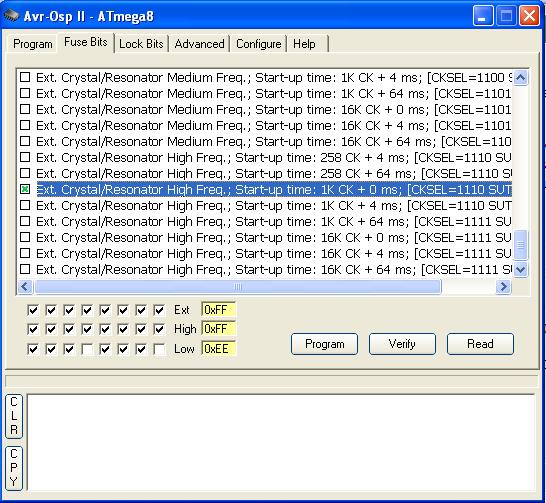Check Medium Freq. 16K CK + 0 ms option

[x=25, y=109]
